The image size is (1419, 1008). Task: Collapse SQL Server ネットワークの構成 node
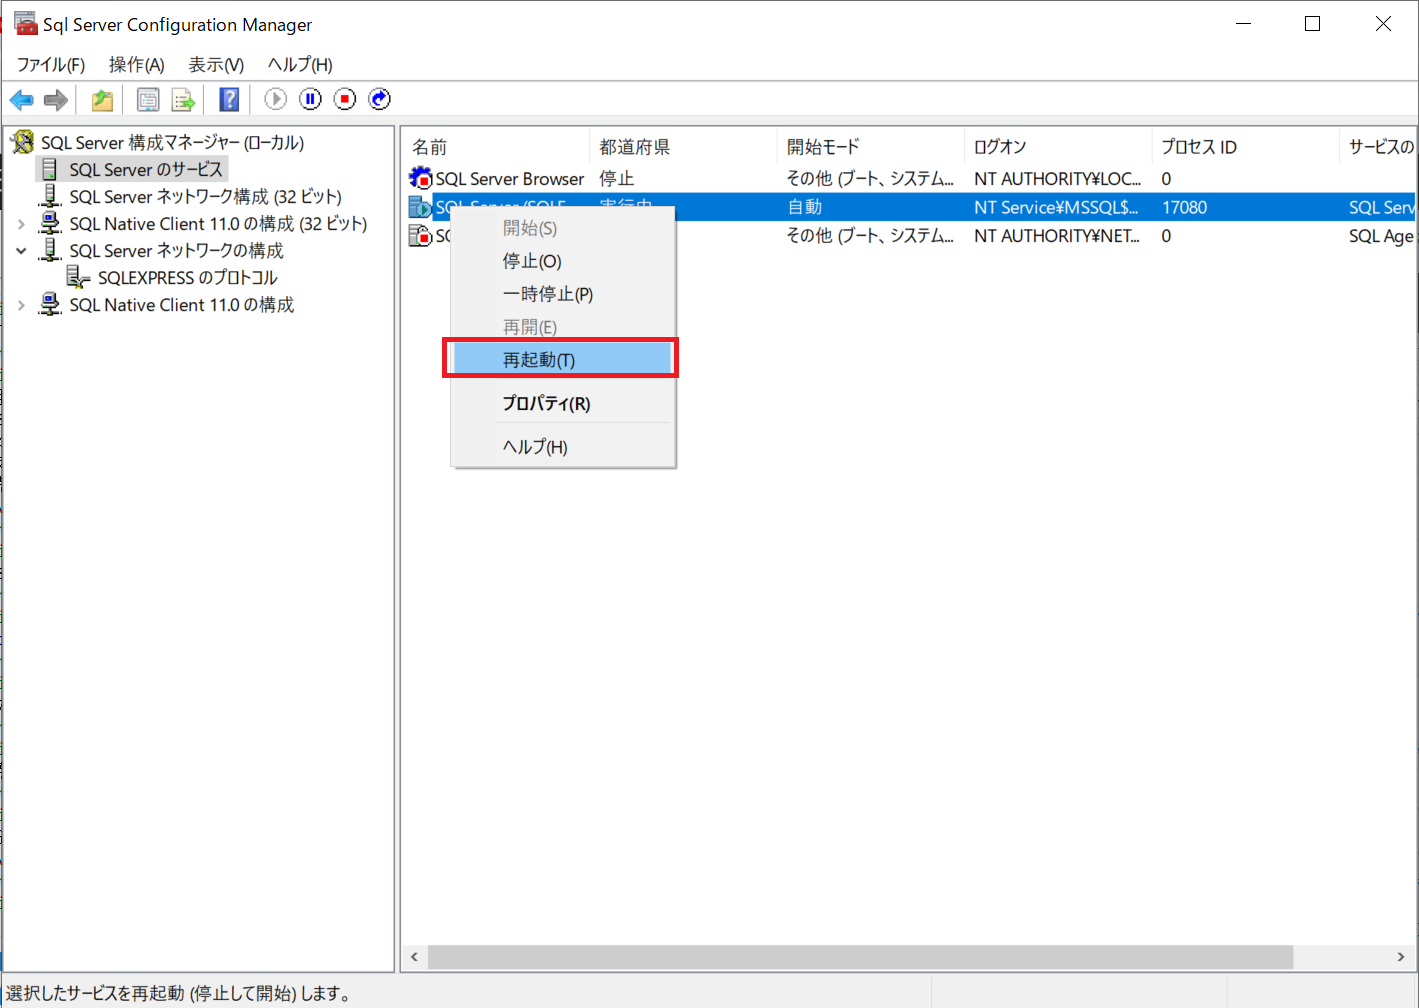click(x=21, y=251)
